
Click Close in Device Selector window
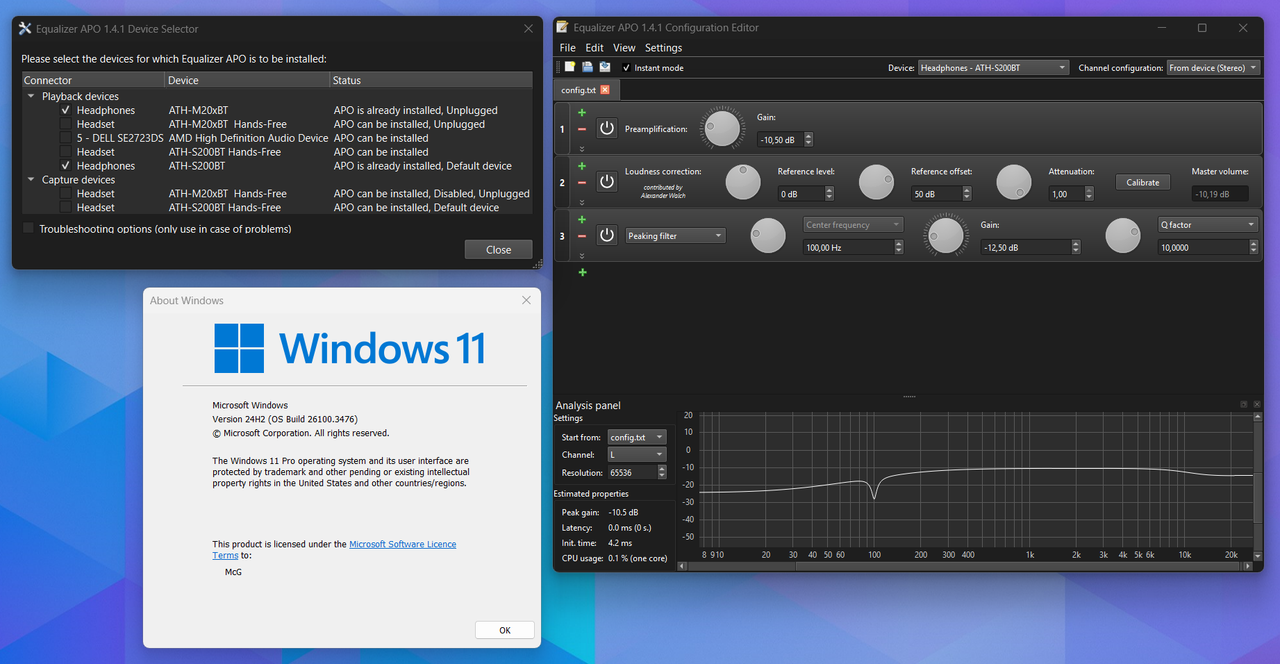click(498, 250)
